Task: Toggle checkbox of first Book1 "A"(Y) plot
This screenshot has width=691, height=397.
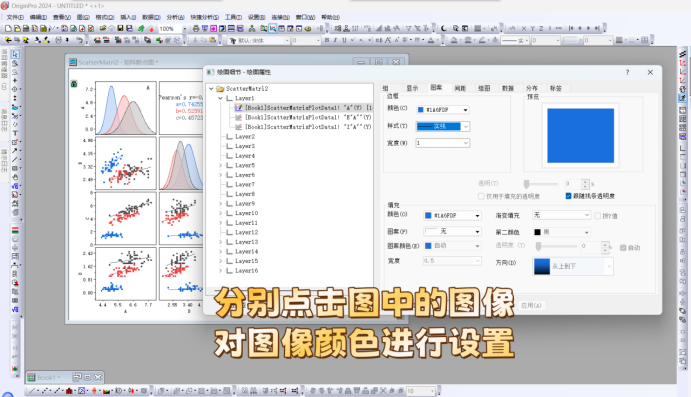Action: coord(239,108)
